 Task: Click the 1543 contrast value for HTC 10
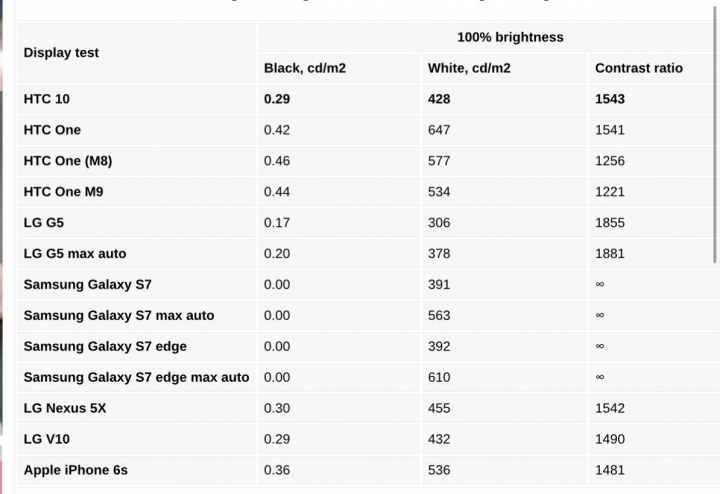click(x=610, y=99)
